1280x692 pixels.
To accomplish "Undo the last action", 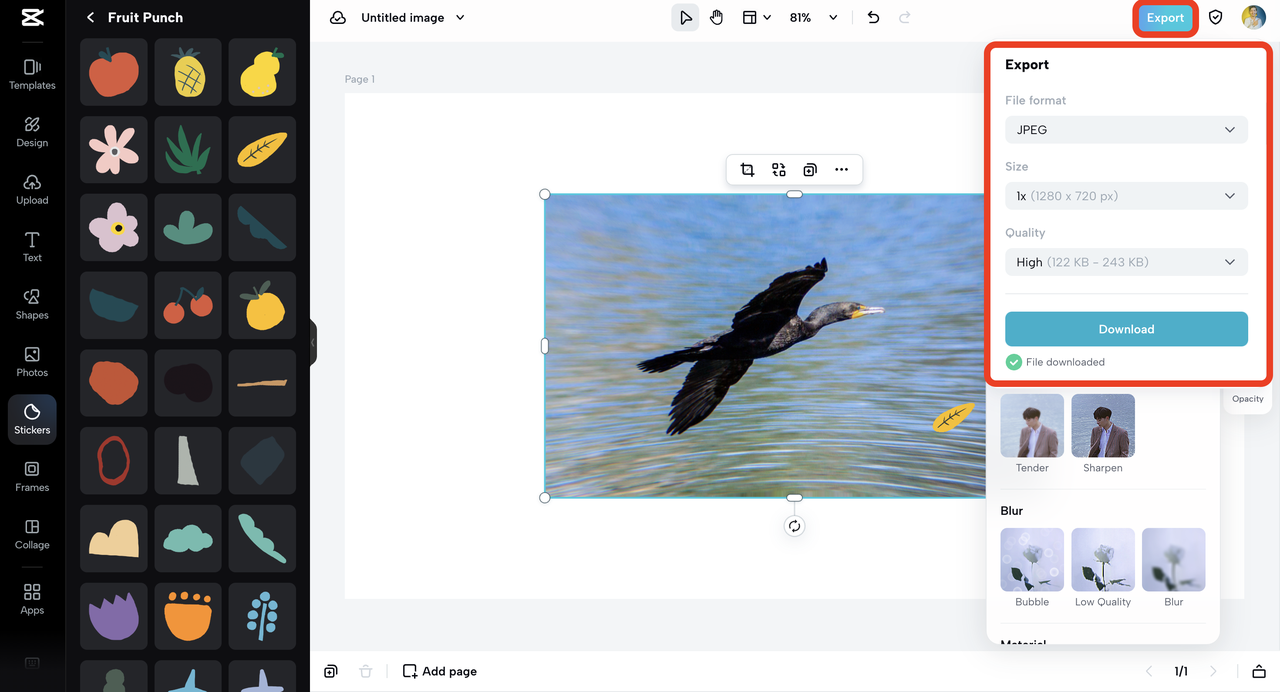I will (x=873, y=18).
